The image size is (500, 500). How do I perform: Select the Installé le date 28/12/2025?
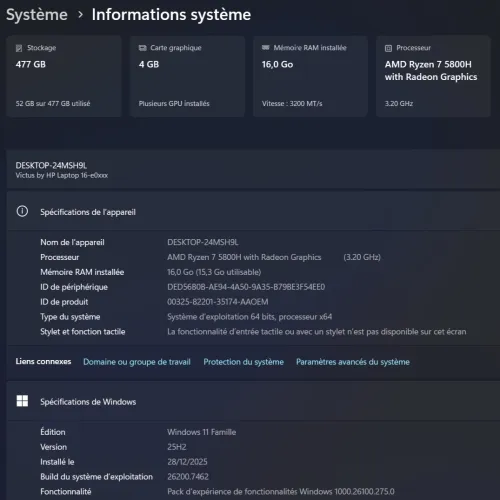coord(187,462)
